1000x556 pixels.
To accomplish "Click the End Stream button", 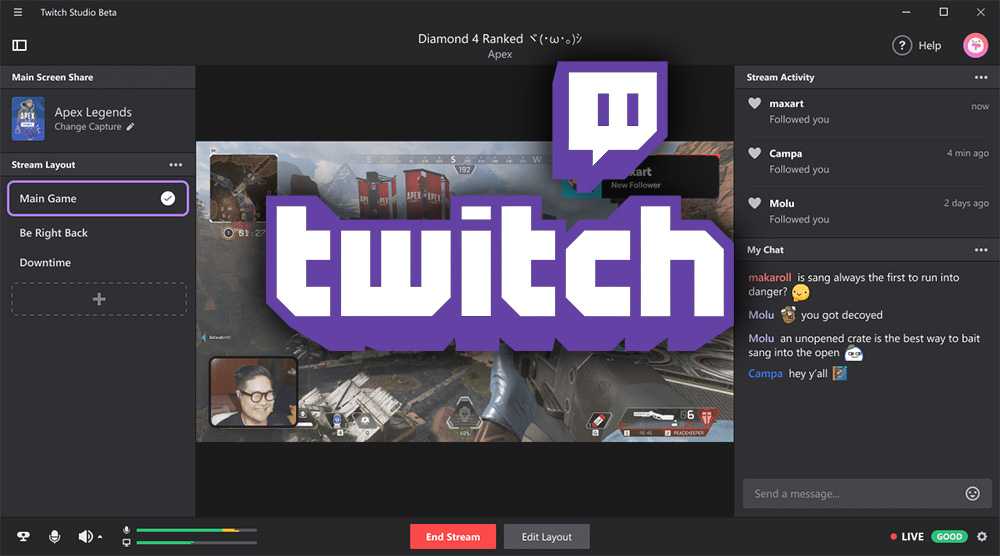I will 453,537.
